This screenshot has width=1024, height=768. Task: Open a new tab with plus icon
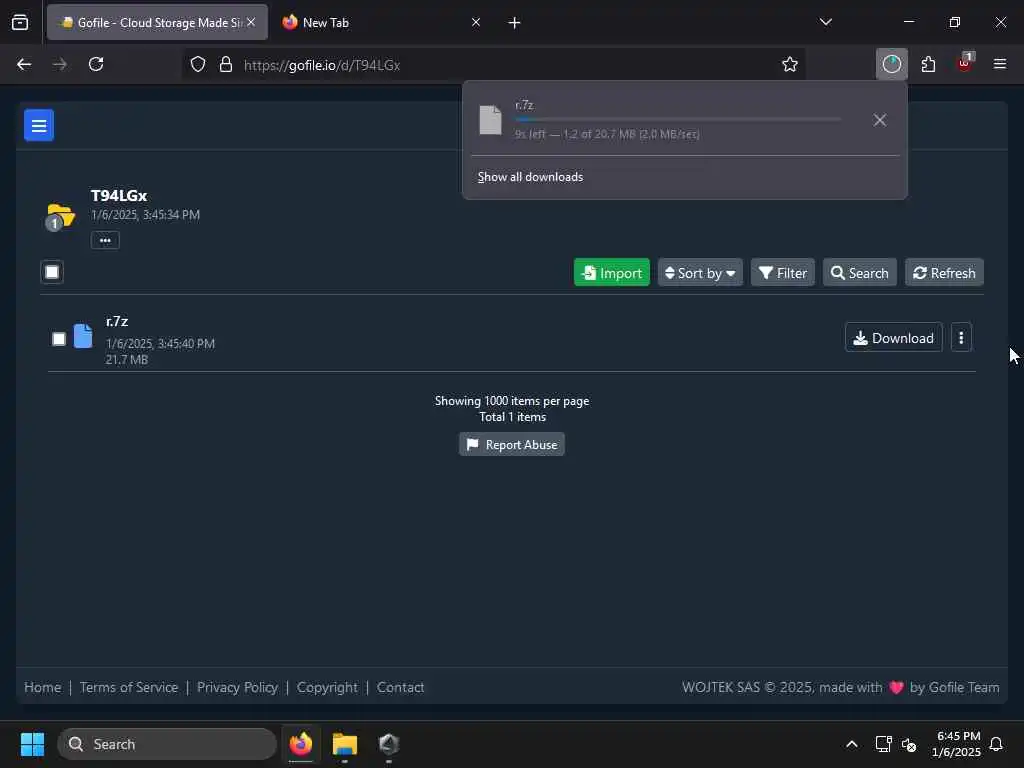pyautogui.click(x=514, y=23)
